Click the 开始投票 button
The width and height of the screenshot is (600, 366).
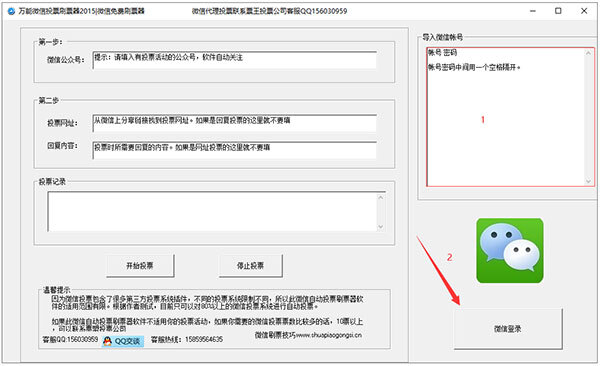pos(140,265)
